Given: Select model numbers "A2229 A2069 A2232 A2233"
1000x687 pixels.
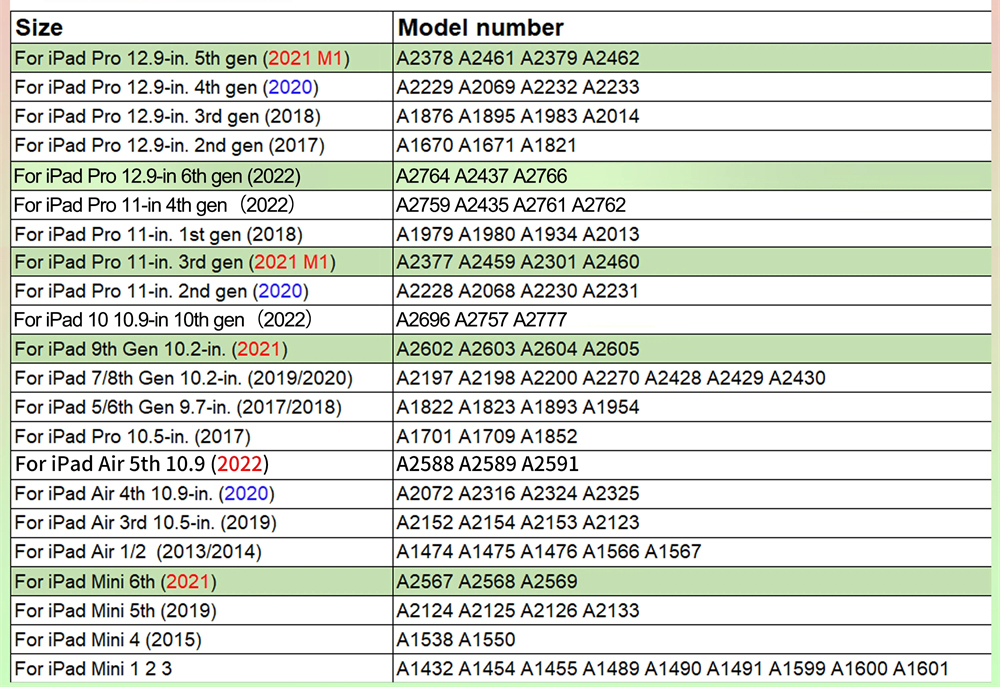Looking at the screenshot, I should pos(517,87).
